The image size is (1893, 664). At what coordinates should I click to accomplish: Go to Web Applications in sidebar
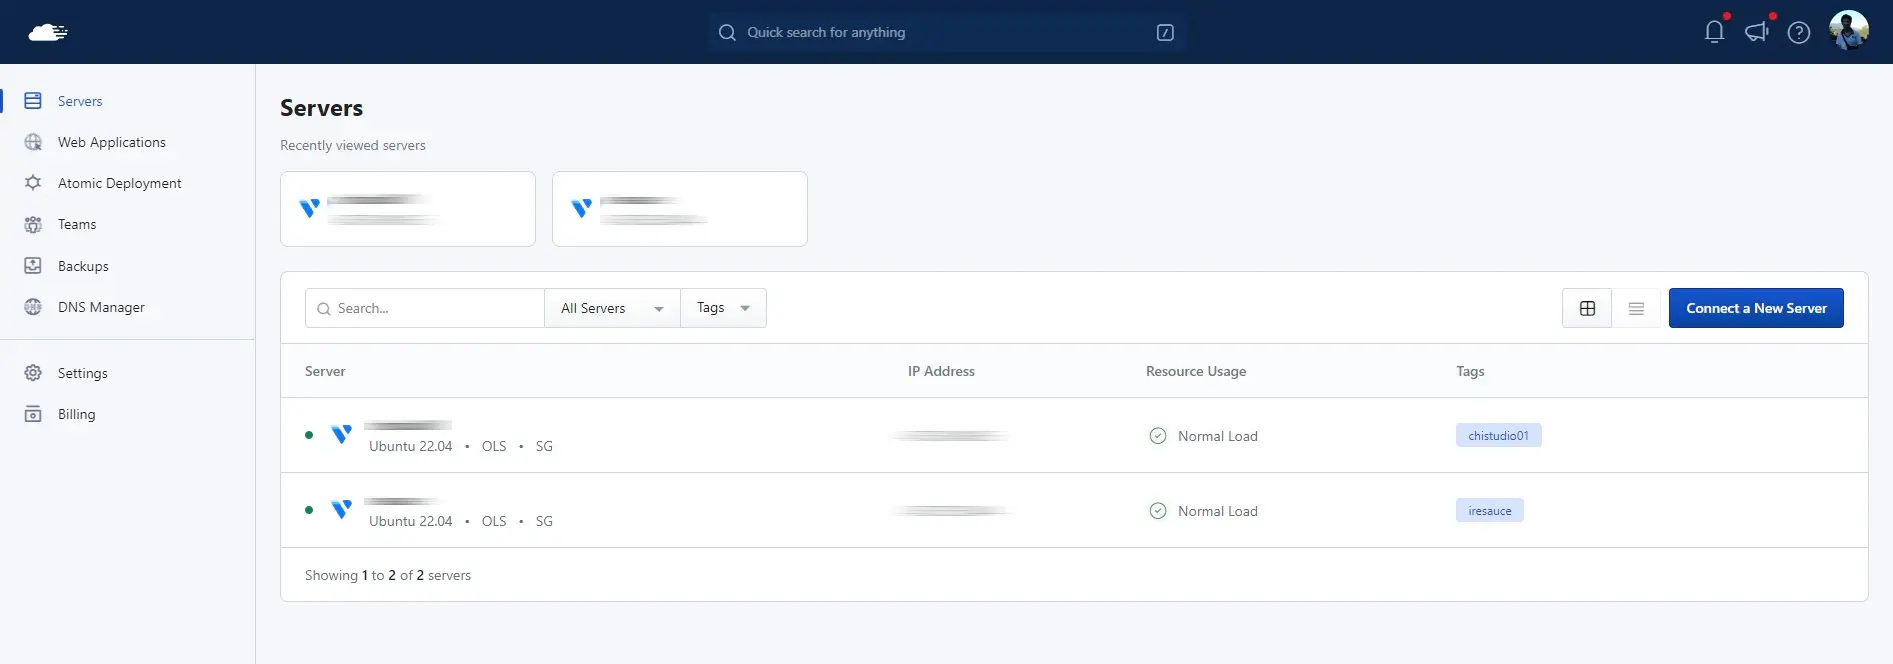[111, 142]
